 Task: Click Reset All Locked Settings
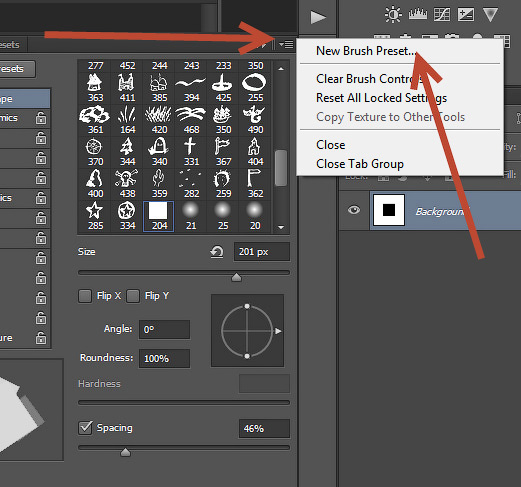click(x=381, y=98)
